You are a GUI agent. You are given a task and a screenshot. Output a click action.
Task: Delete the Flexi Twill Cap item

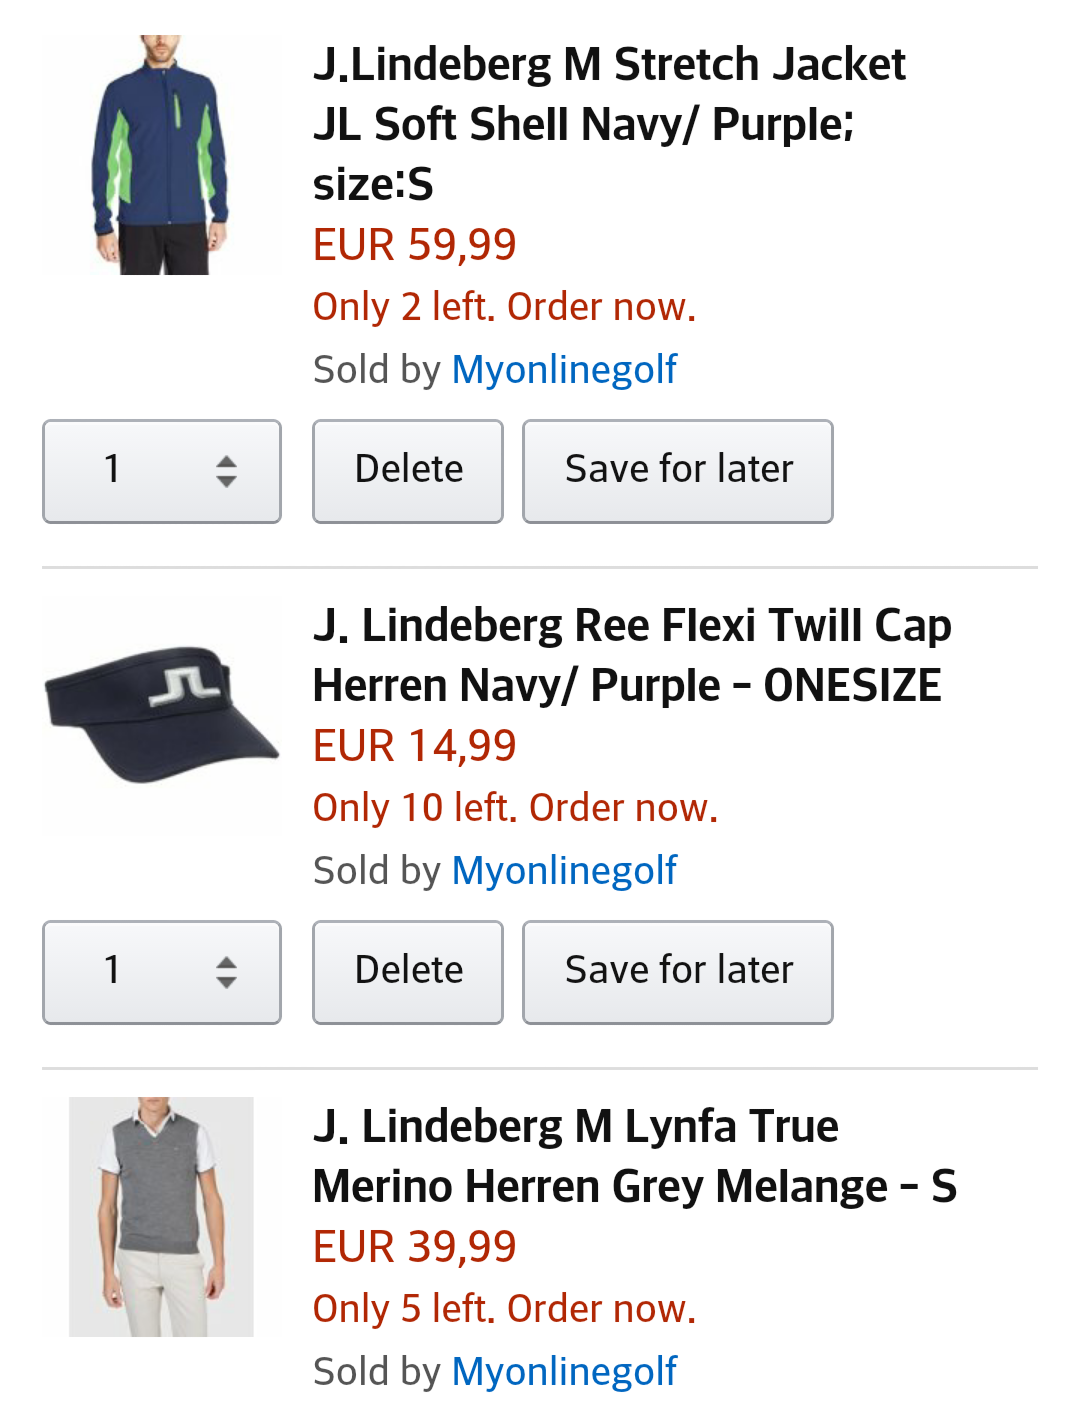(x=408, y=972)
